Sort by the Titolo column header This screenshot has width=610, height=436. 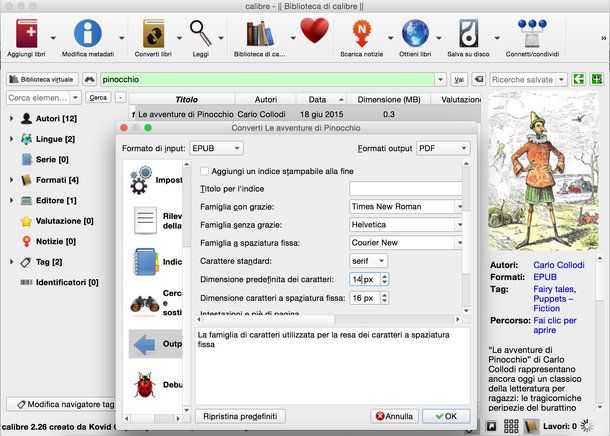186,100
